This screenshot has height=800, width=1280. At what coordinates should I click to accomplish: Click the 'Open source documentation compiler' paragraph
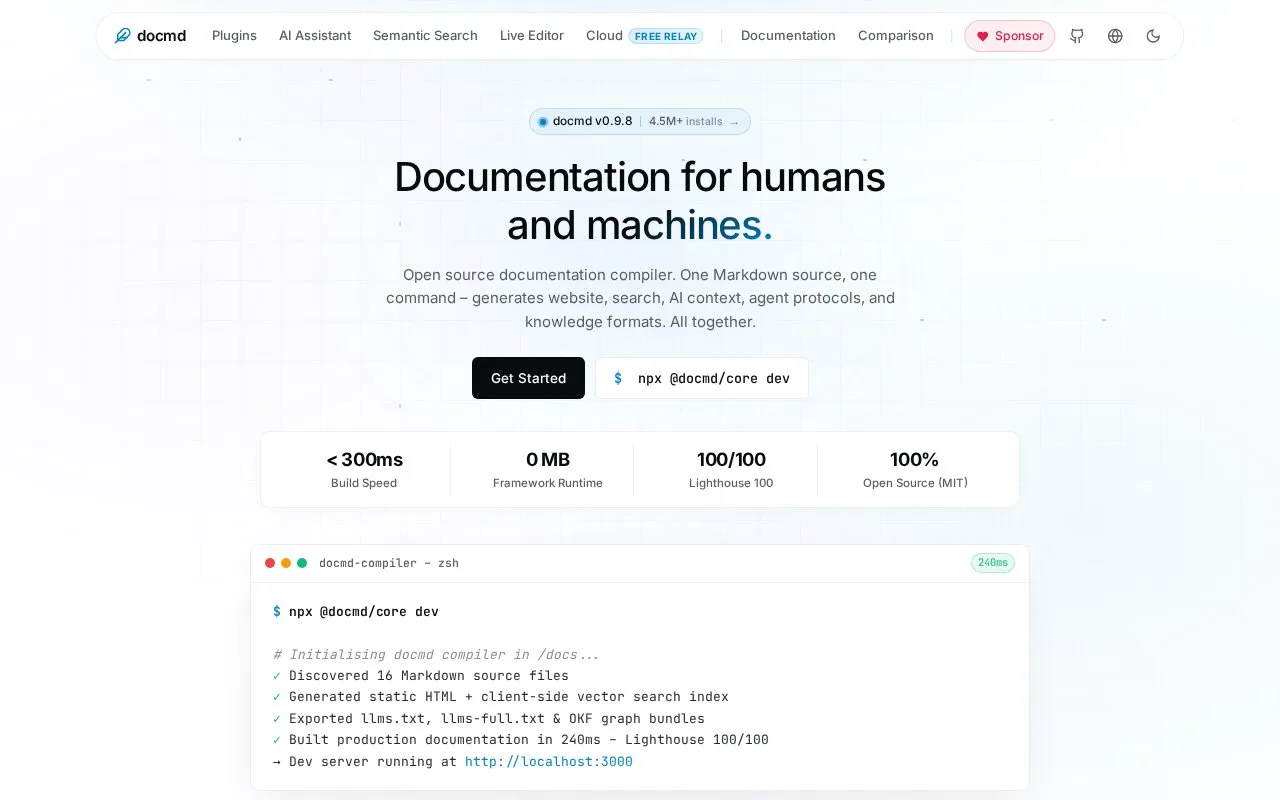[640, 298]
